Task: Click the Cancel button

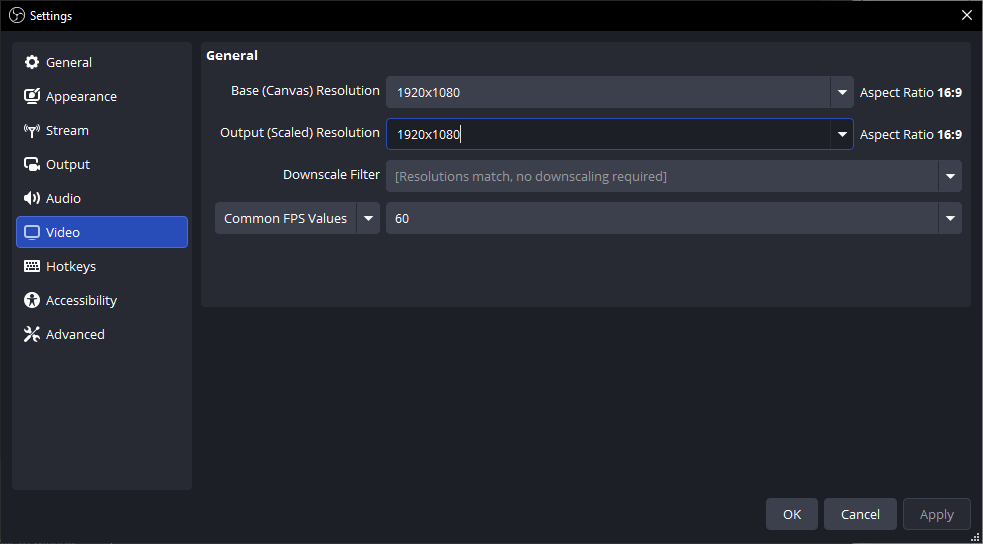Action: tap(860, 515)
